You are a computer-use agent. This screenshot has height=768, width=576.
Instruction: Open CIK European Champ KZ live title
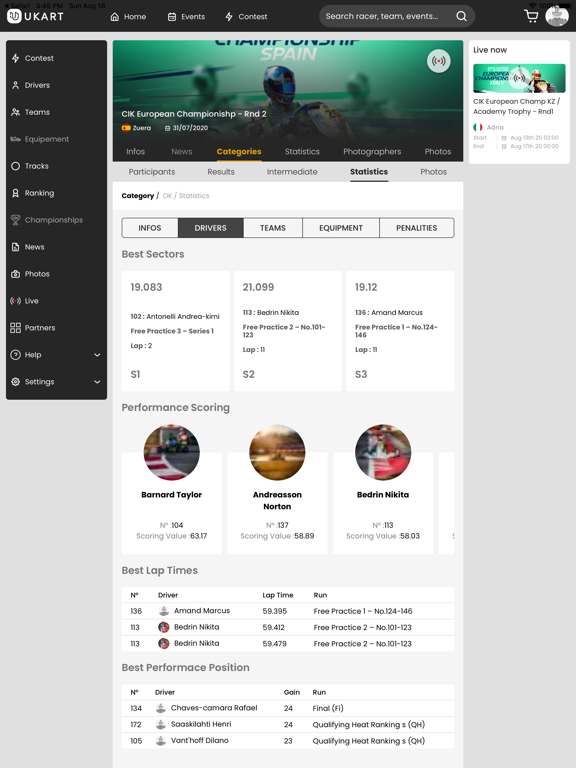tap(517, 106)
